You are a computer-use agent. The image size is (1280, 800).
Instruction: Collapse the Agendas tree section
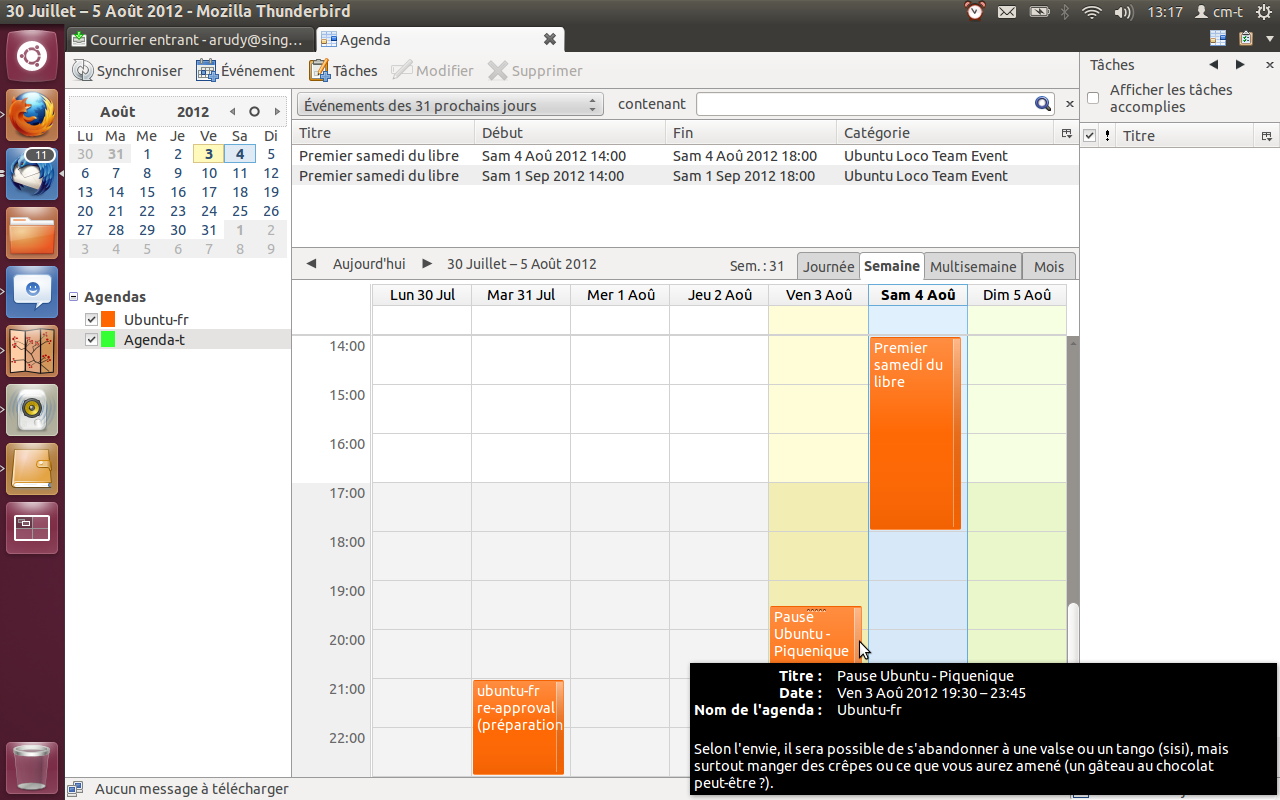74,297
